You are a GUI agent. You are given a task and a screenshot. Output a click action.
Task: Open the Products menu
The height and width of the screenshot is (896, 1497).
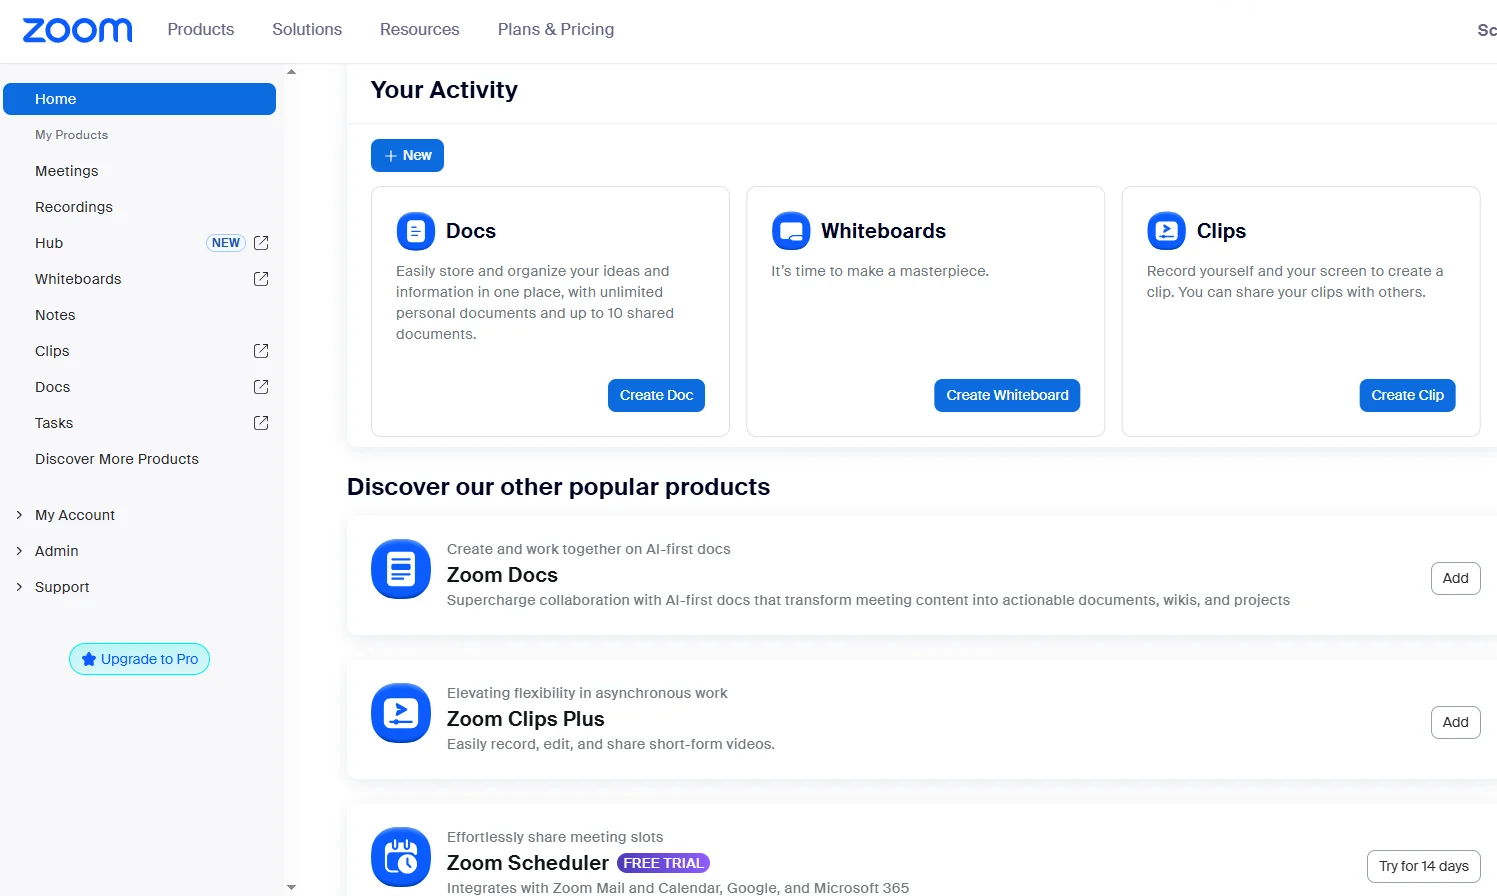pos(200,29)
